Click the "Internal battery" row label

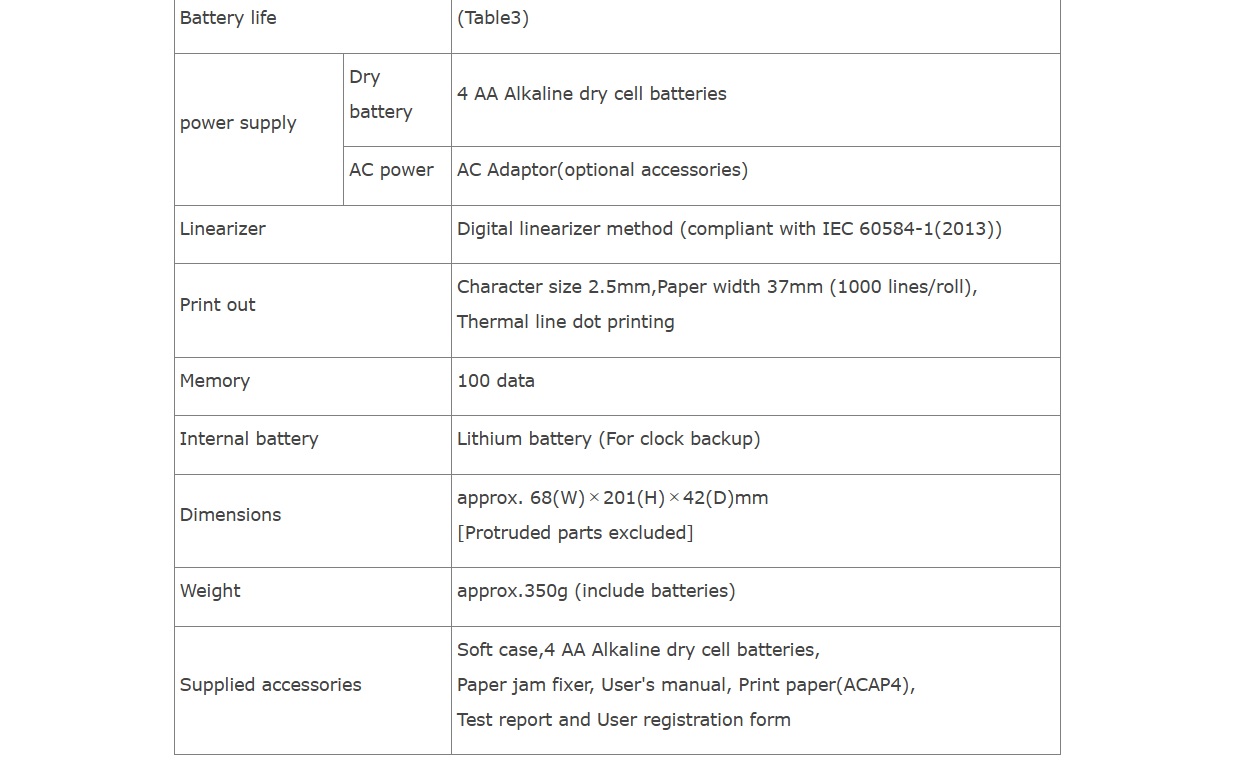point(249,439)
